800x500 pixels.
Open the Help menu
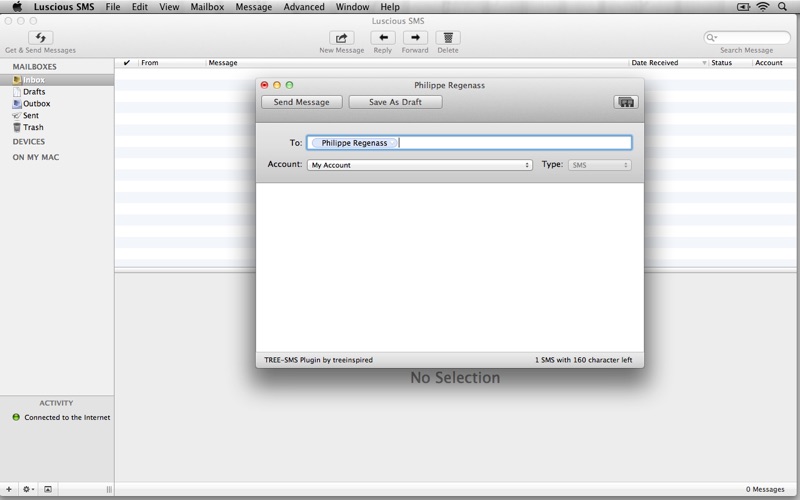coord(390,7)
